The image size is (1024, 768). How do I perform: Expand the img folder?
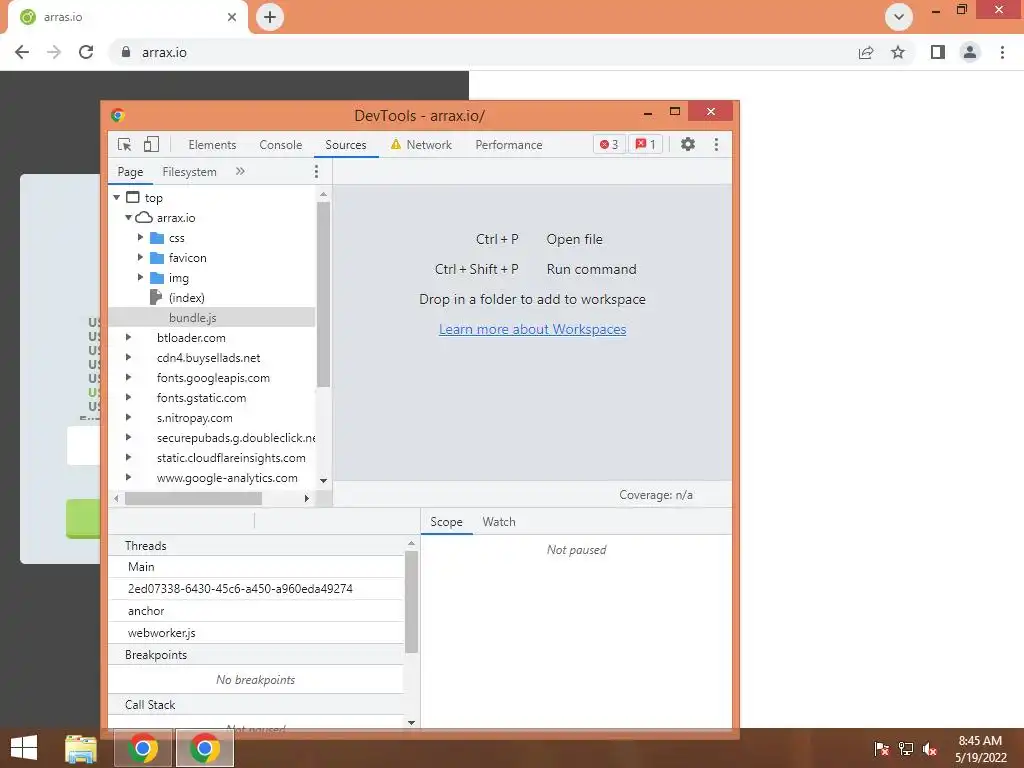coord(140,278)
